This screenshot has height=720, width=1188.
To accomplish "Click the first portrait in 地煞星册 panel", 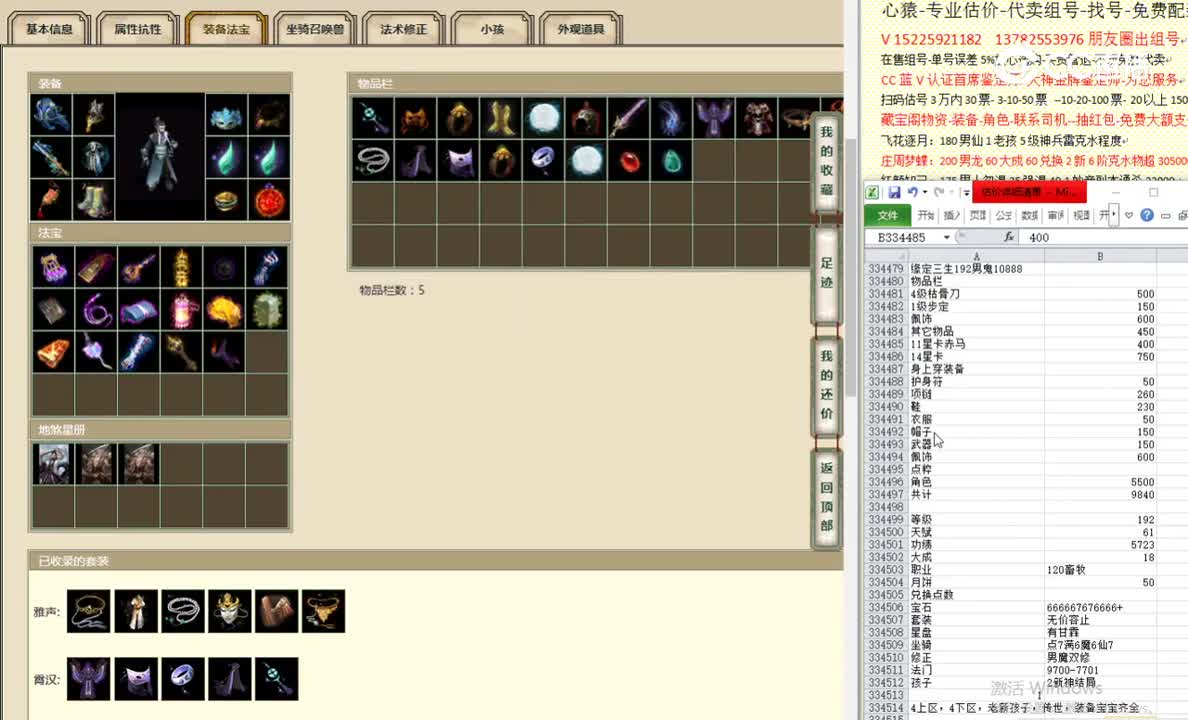I will click(x=53, y=462).
